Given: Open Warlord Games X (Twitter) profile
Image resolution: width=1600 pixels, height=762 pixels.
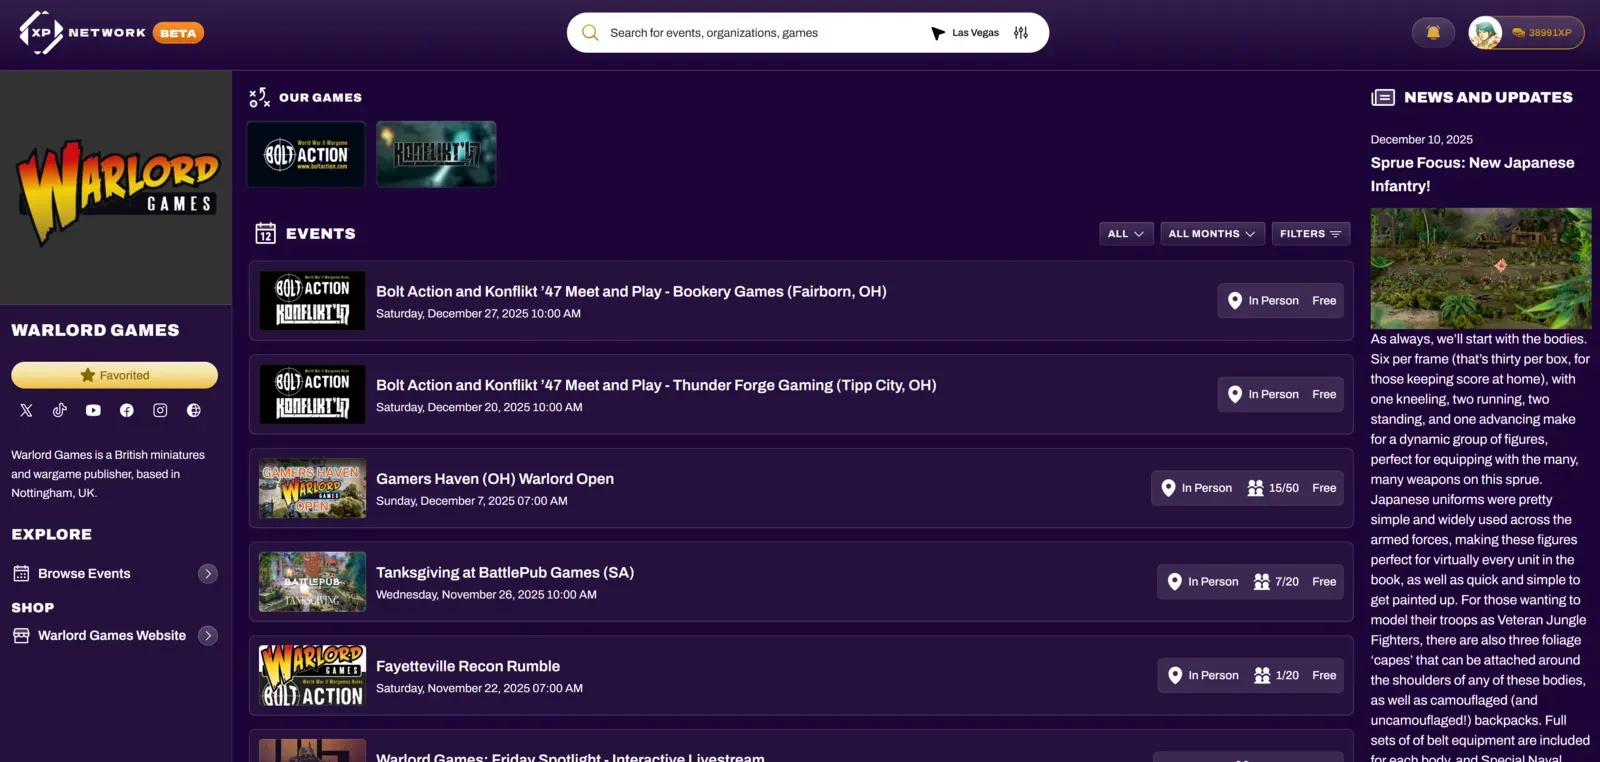Looking at the screenshot, I should [27, 410].
